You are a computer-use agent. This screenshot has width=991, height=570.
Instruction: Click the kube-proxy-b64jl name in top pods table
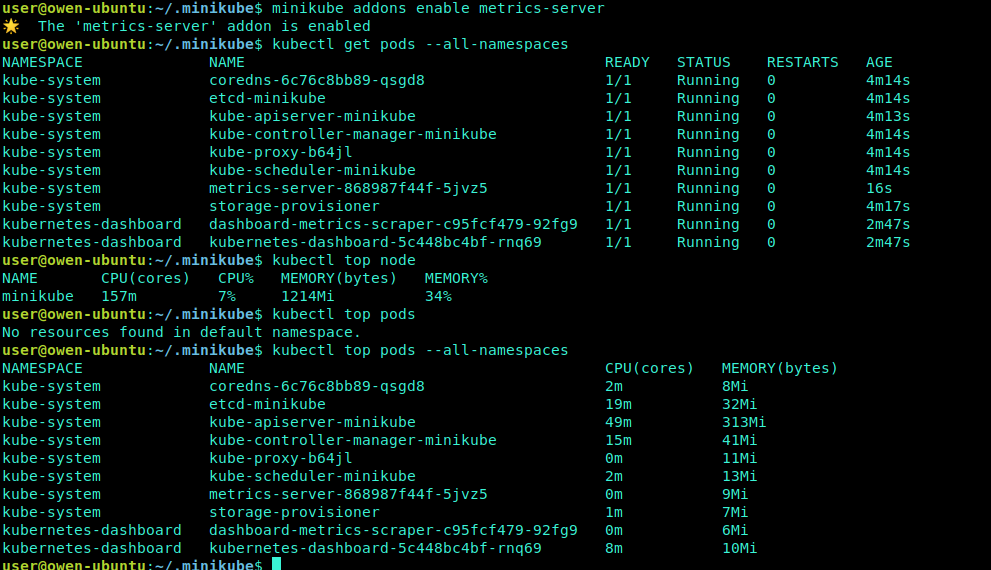[x=281, y=458]
